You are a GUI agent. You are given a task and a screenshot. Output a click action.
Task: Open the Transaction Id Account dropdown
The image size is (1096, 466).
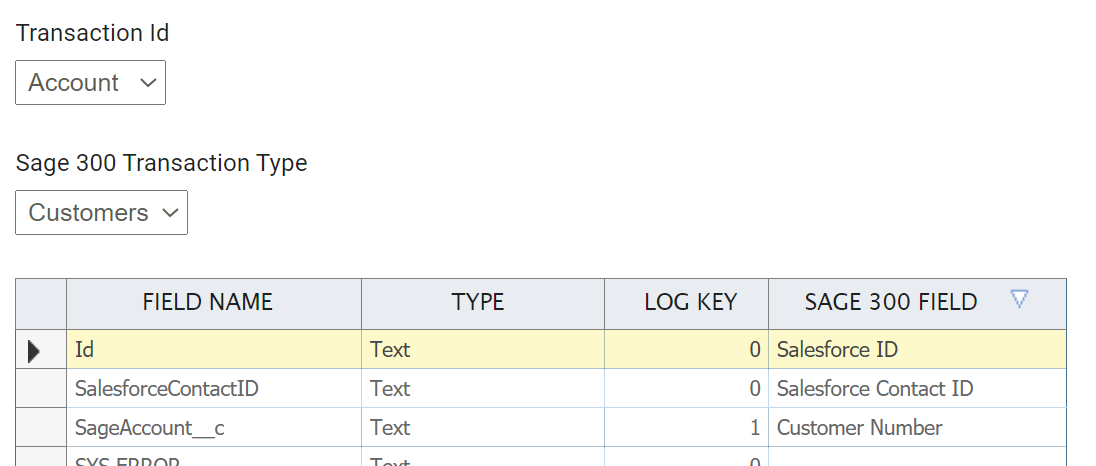90,83
